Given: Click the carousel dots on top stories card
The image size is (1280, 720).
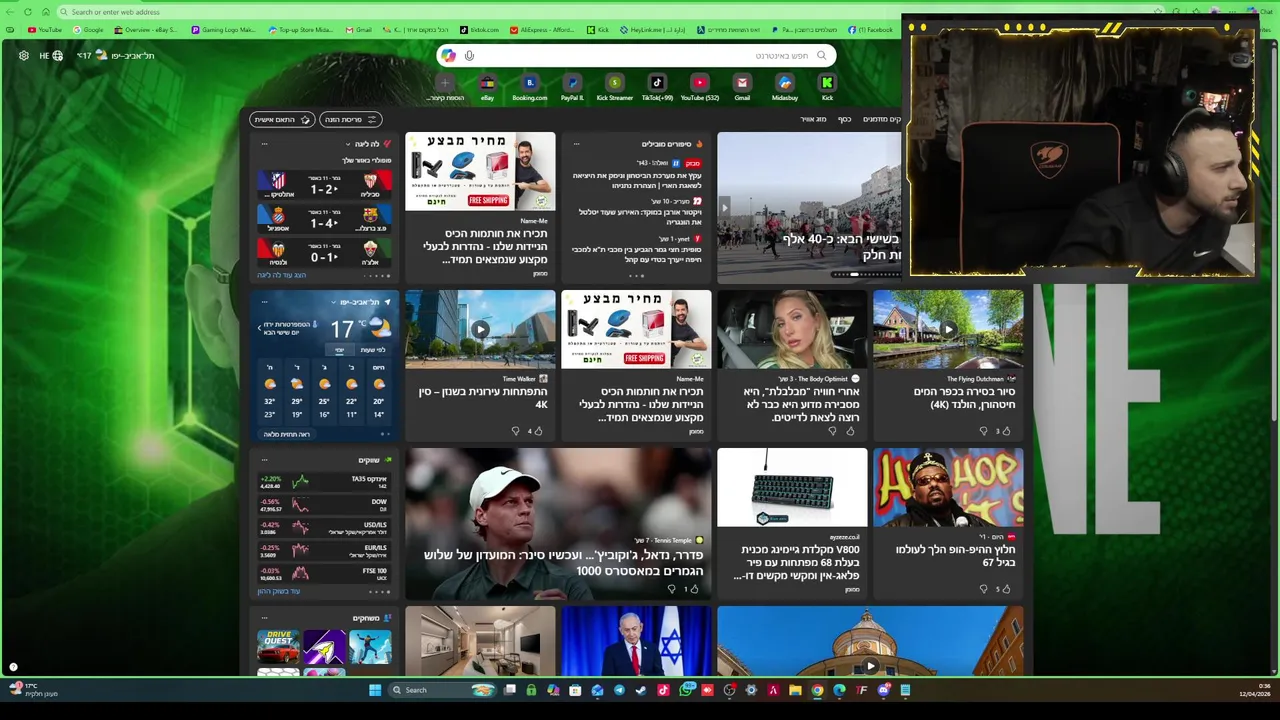Looking at the screenshot, I should (636, 276).
